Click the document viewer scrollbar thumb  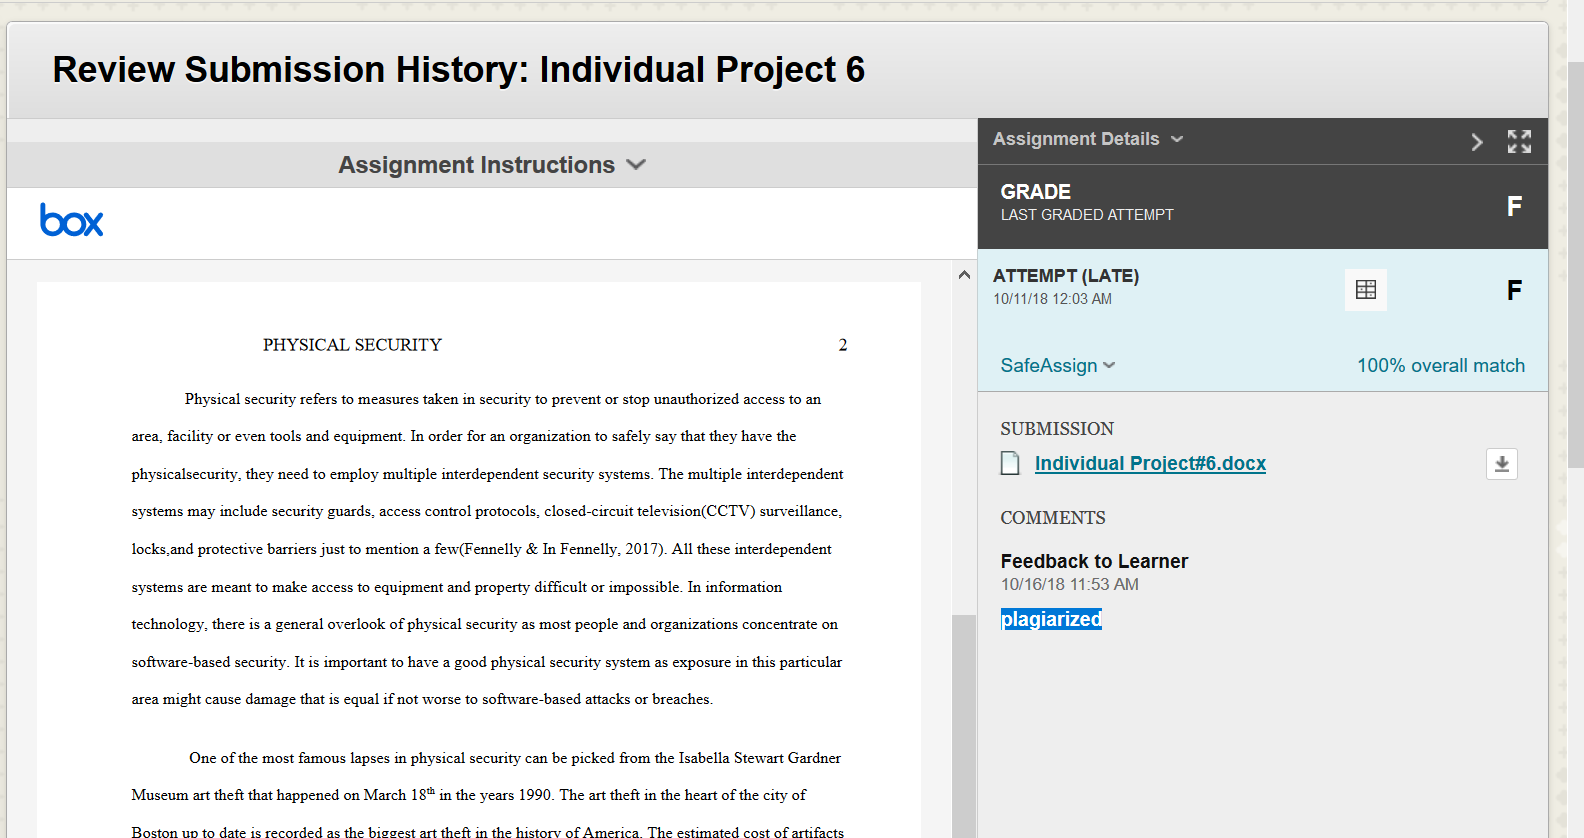(x=964, y=726)
